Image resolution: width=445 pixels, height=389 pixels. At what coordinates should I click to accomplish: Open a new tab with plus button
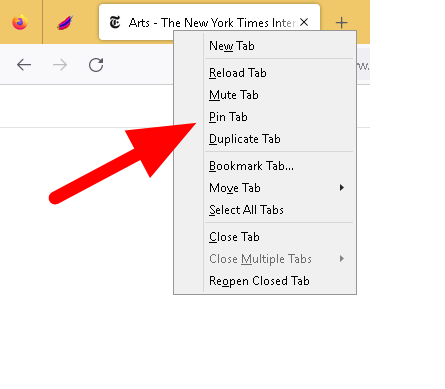coord(342,23)
